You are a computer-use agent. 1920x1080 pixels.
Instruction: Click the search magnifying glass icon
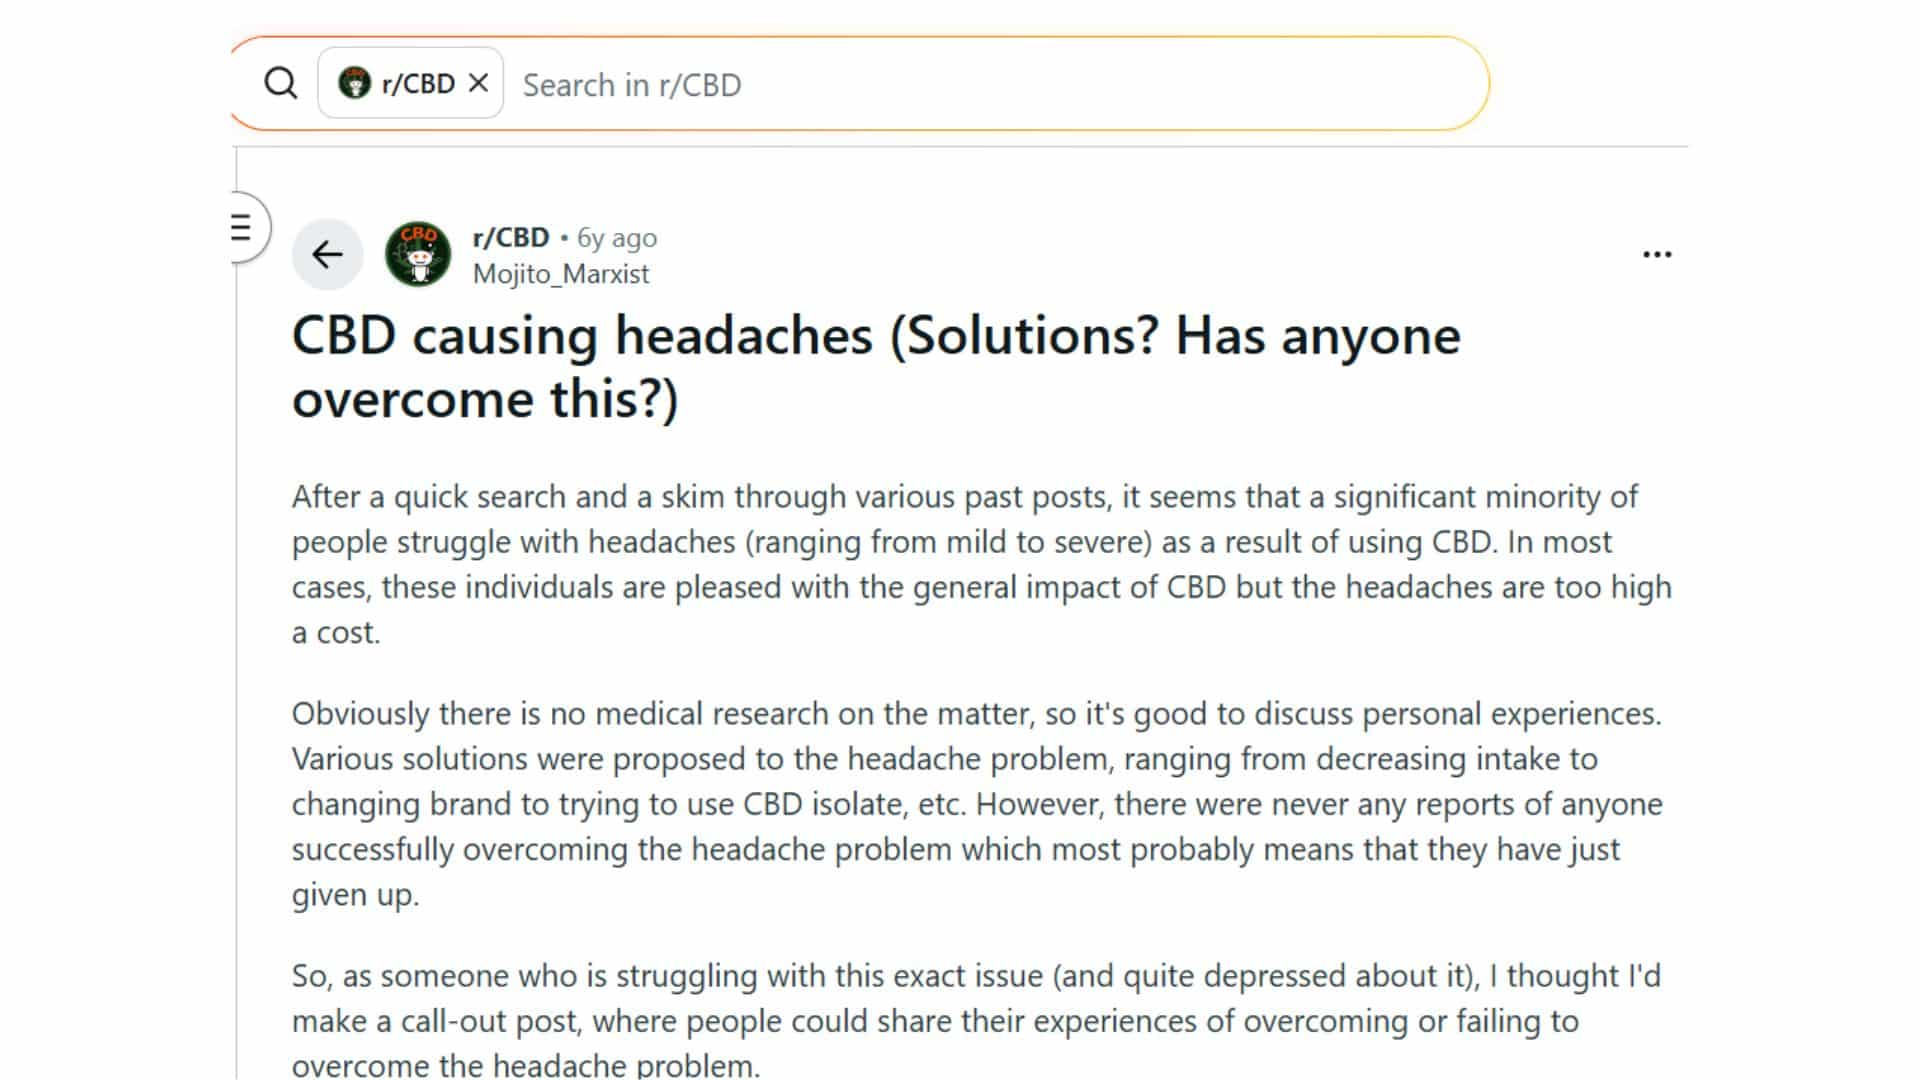(x=282, y=84)
